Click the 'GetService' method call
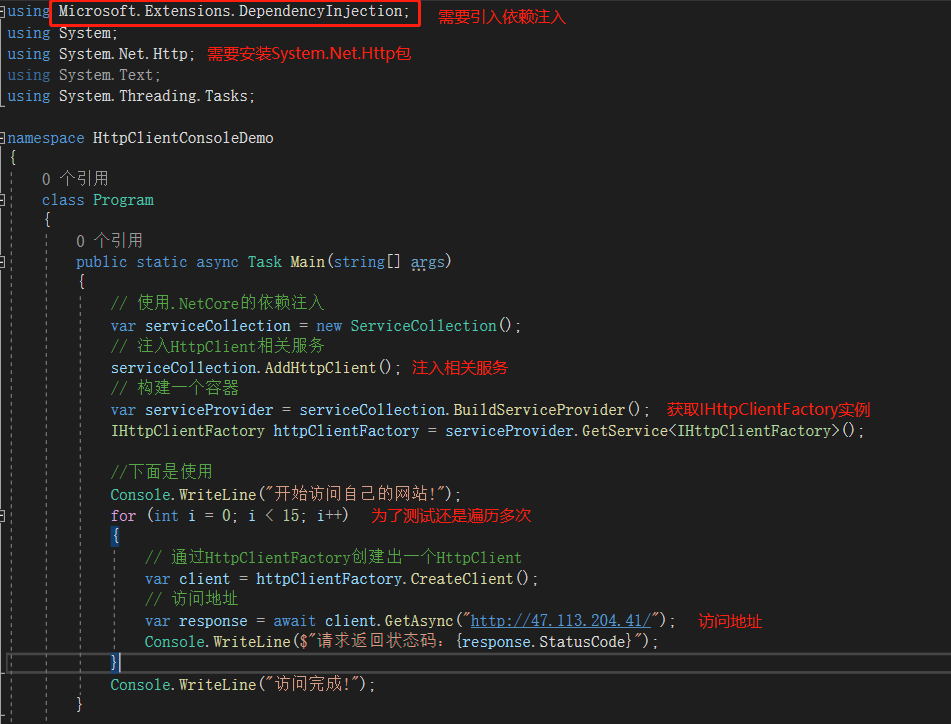This screenshot has height=724, width=951. pos(625,431)
